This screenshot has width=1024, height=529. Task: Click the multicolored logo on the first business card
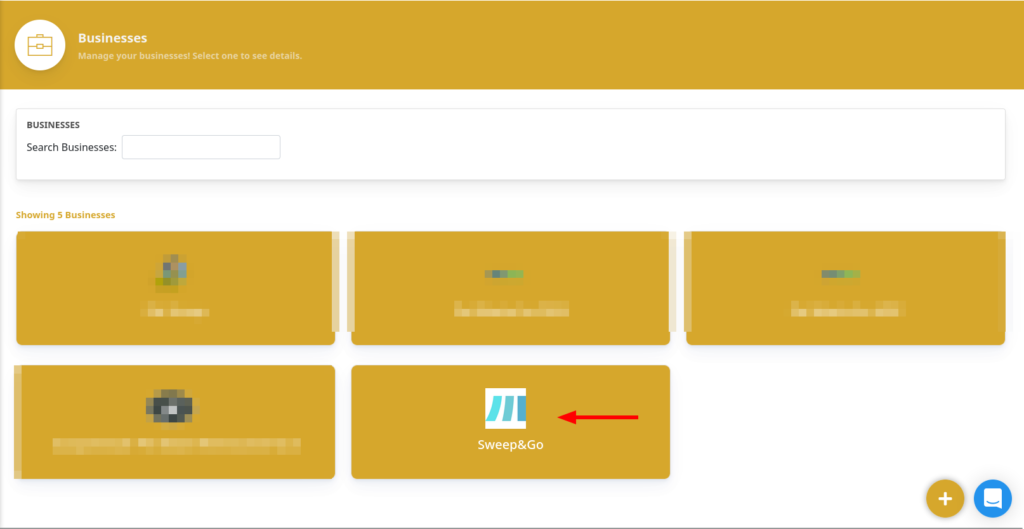(172, 271)
